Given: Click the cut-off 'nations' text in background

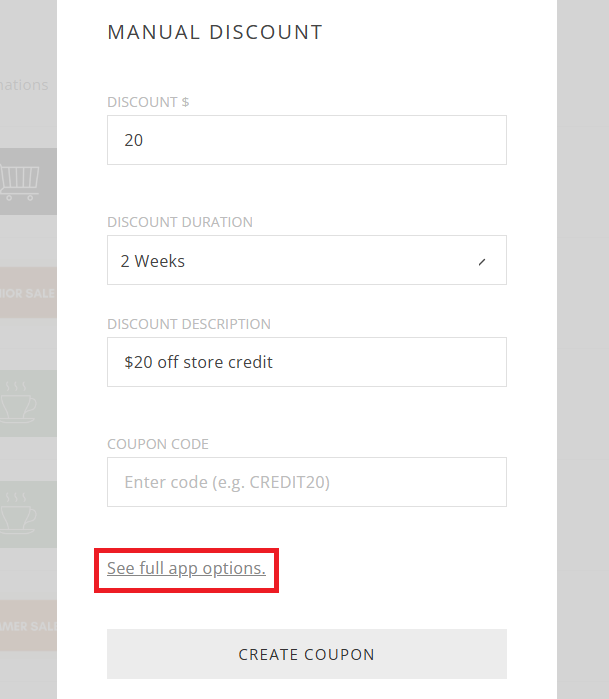Looking at the screenshot, I should pos(24,85).
